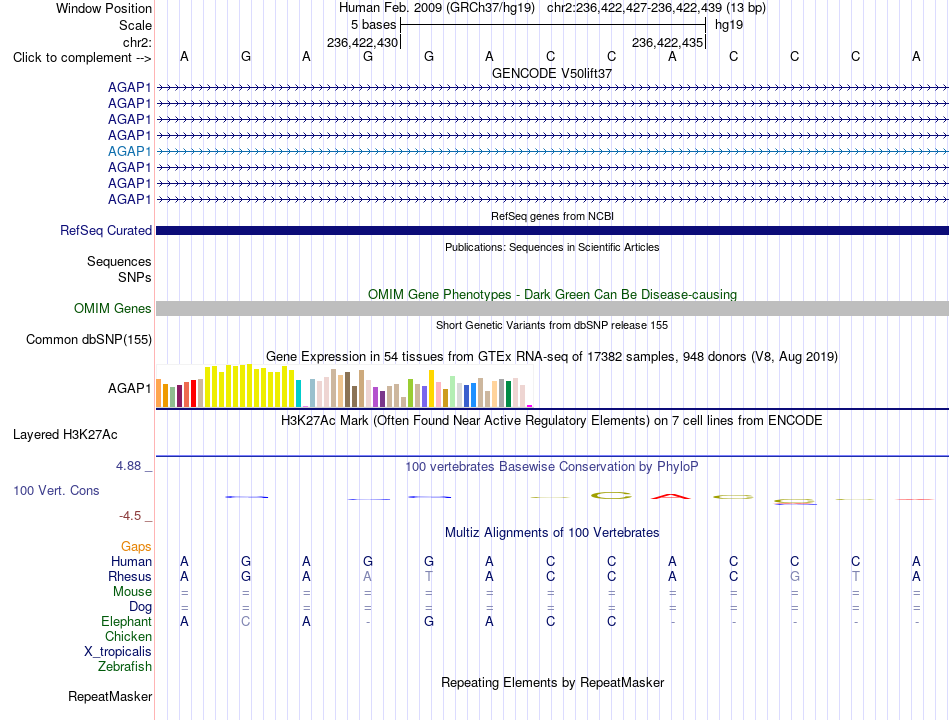950x720 pixels.
Task: Open 'Gene Expression in 54 tissues from GTEx' title
Action: [552, 356]
